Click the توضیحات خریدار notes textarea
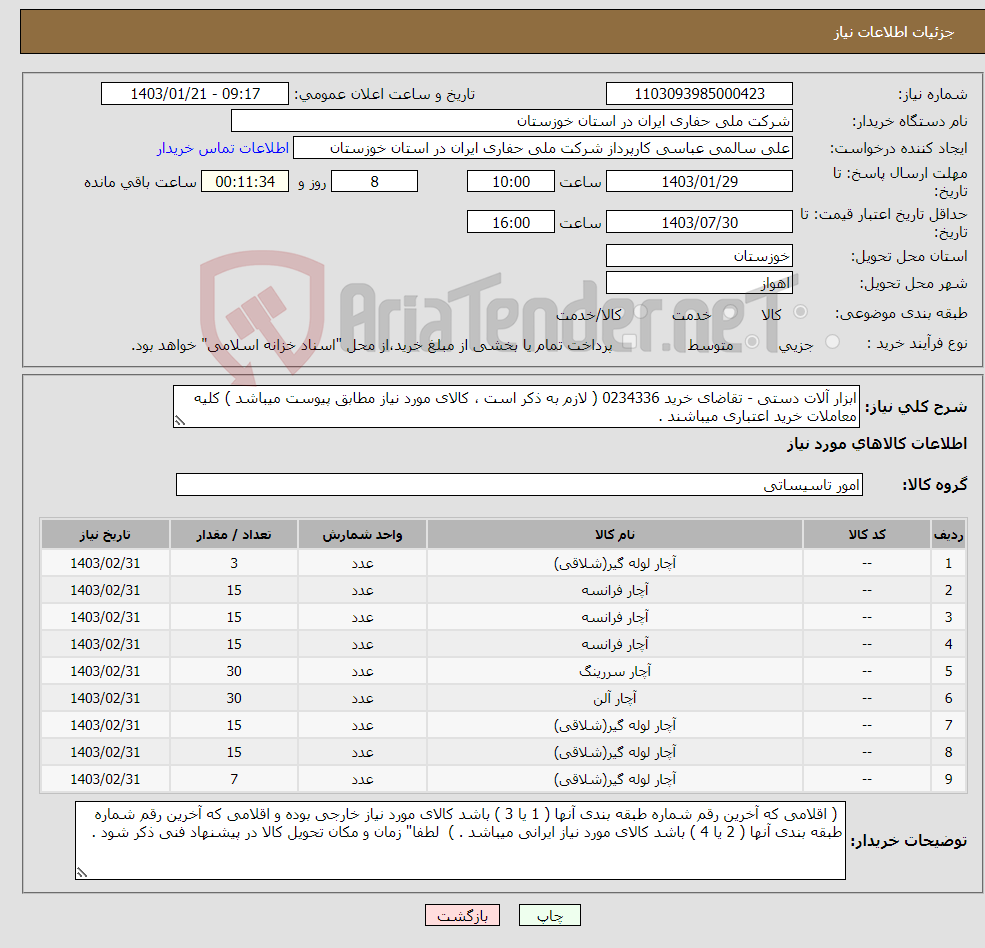The image size is (985, 948). pos(460,841)
